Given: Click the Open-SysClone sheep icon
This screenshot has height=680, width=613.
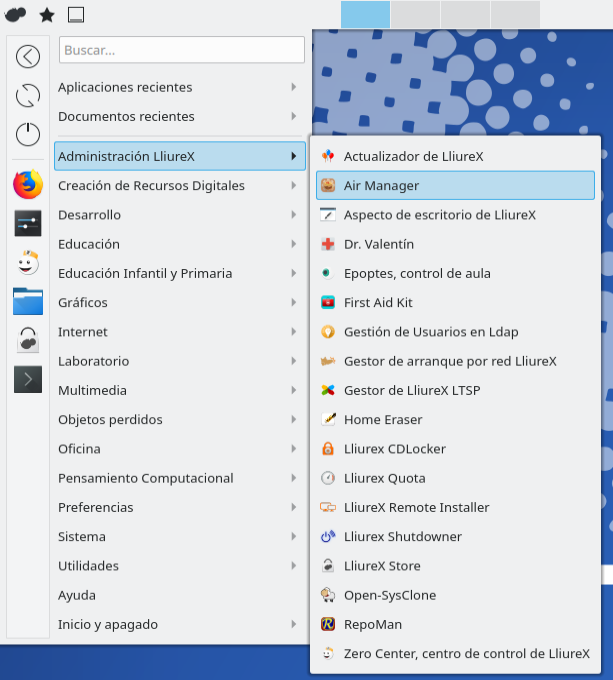Looking at the screenshot, I should (x=328, y=595).
